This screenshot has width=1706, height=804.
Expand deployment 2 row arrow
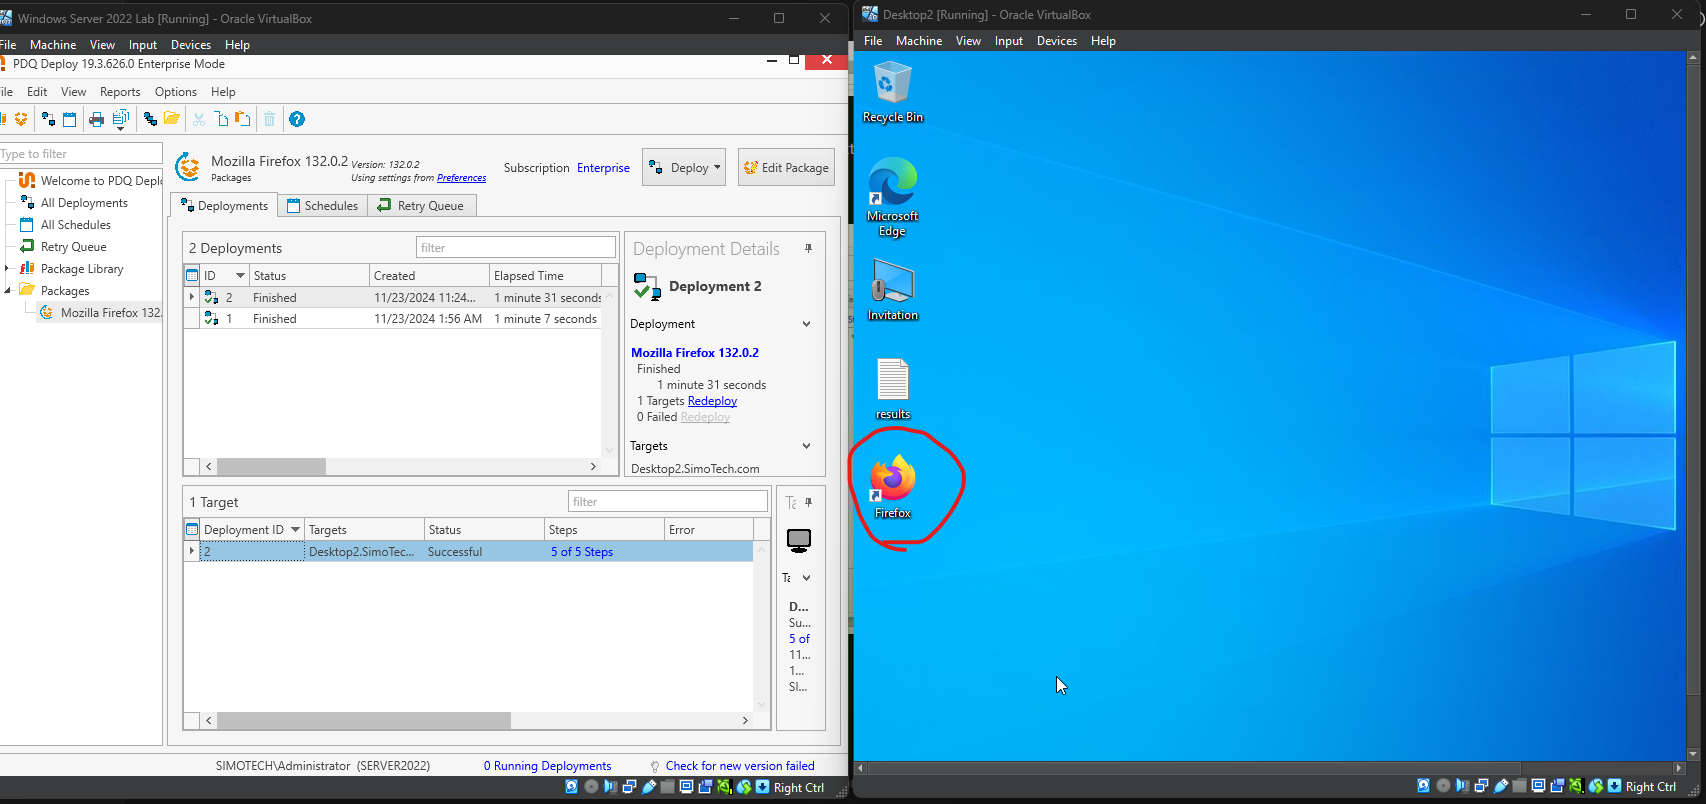pos(192,297)
